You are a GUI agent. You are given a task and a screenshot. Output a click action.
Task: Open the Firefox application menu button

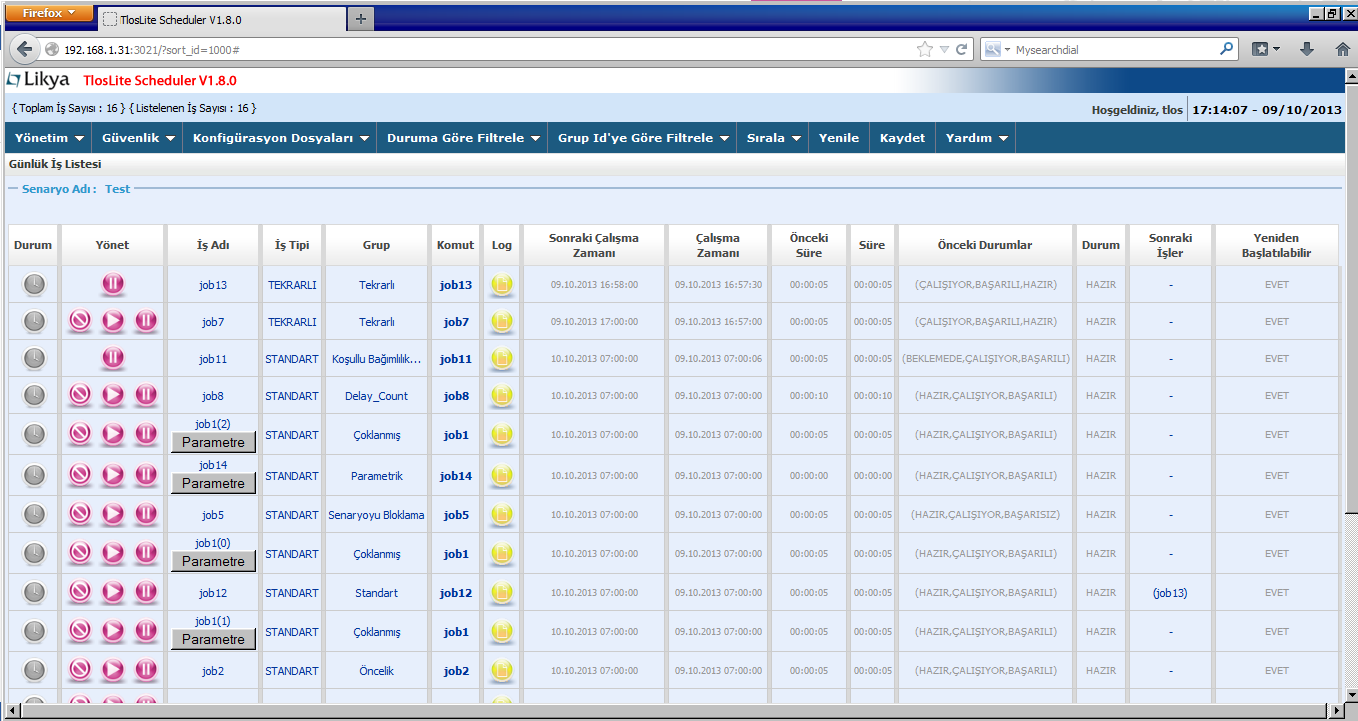(50, 13)
